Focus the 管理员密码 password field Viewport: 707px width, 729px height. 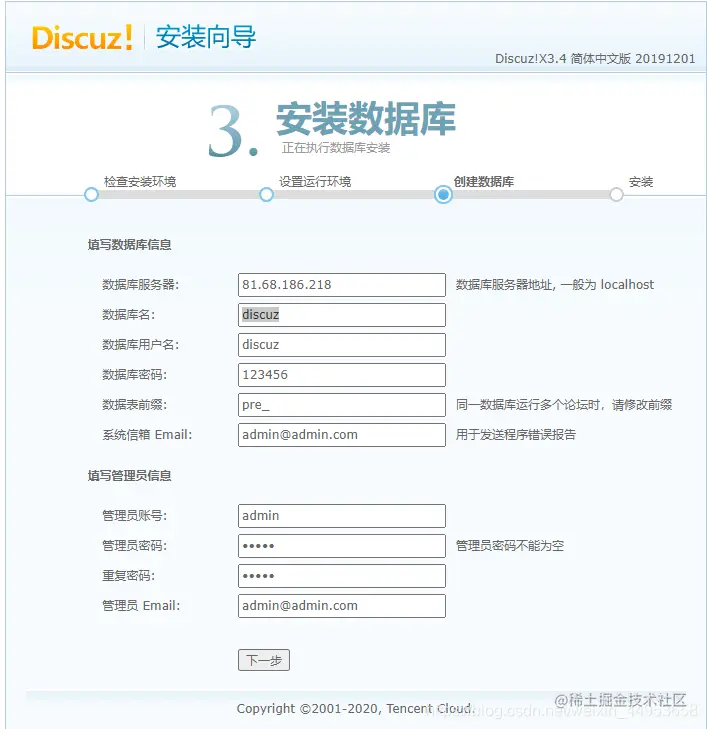pos(342,546)
